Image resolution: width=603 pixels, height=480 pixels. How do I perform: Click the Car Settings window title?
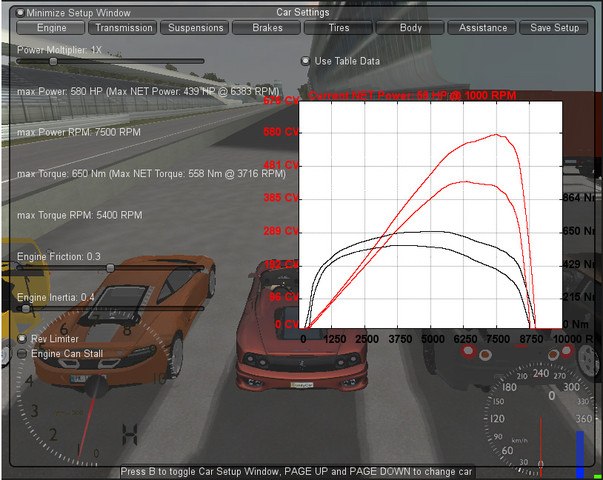tap(303, 12)
